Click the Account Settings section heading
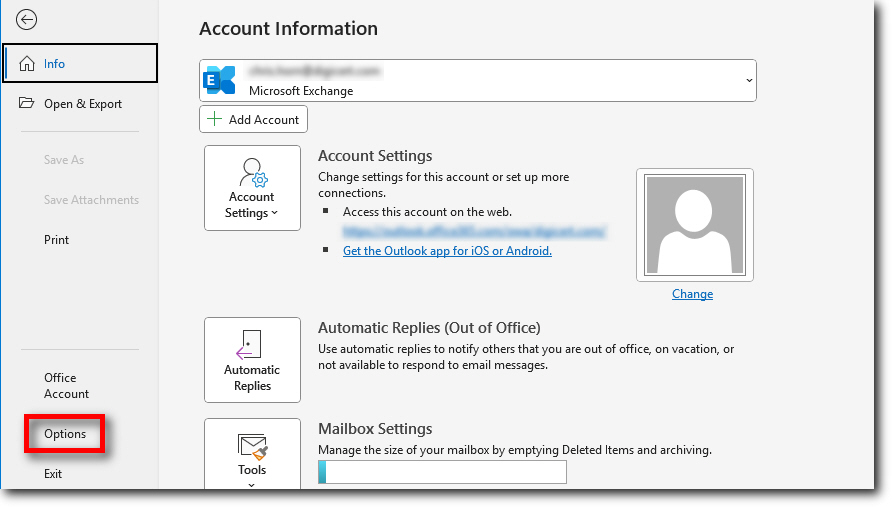 (375, 156)
